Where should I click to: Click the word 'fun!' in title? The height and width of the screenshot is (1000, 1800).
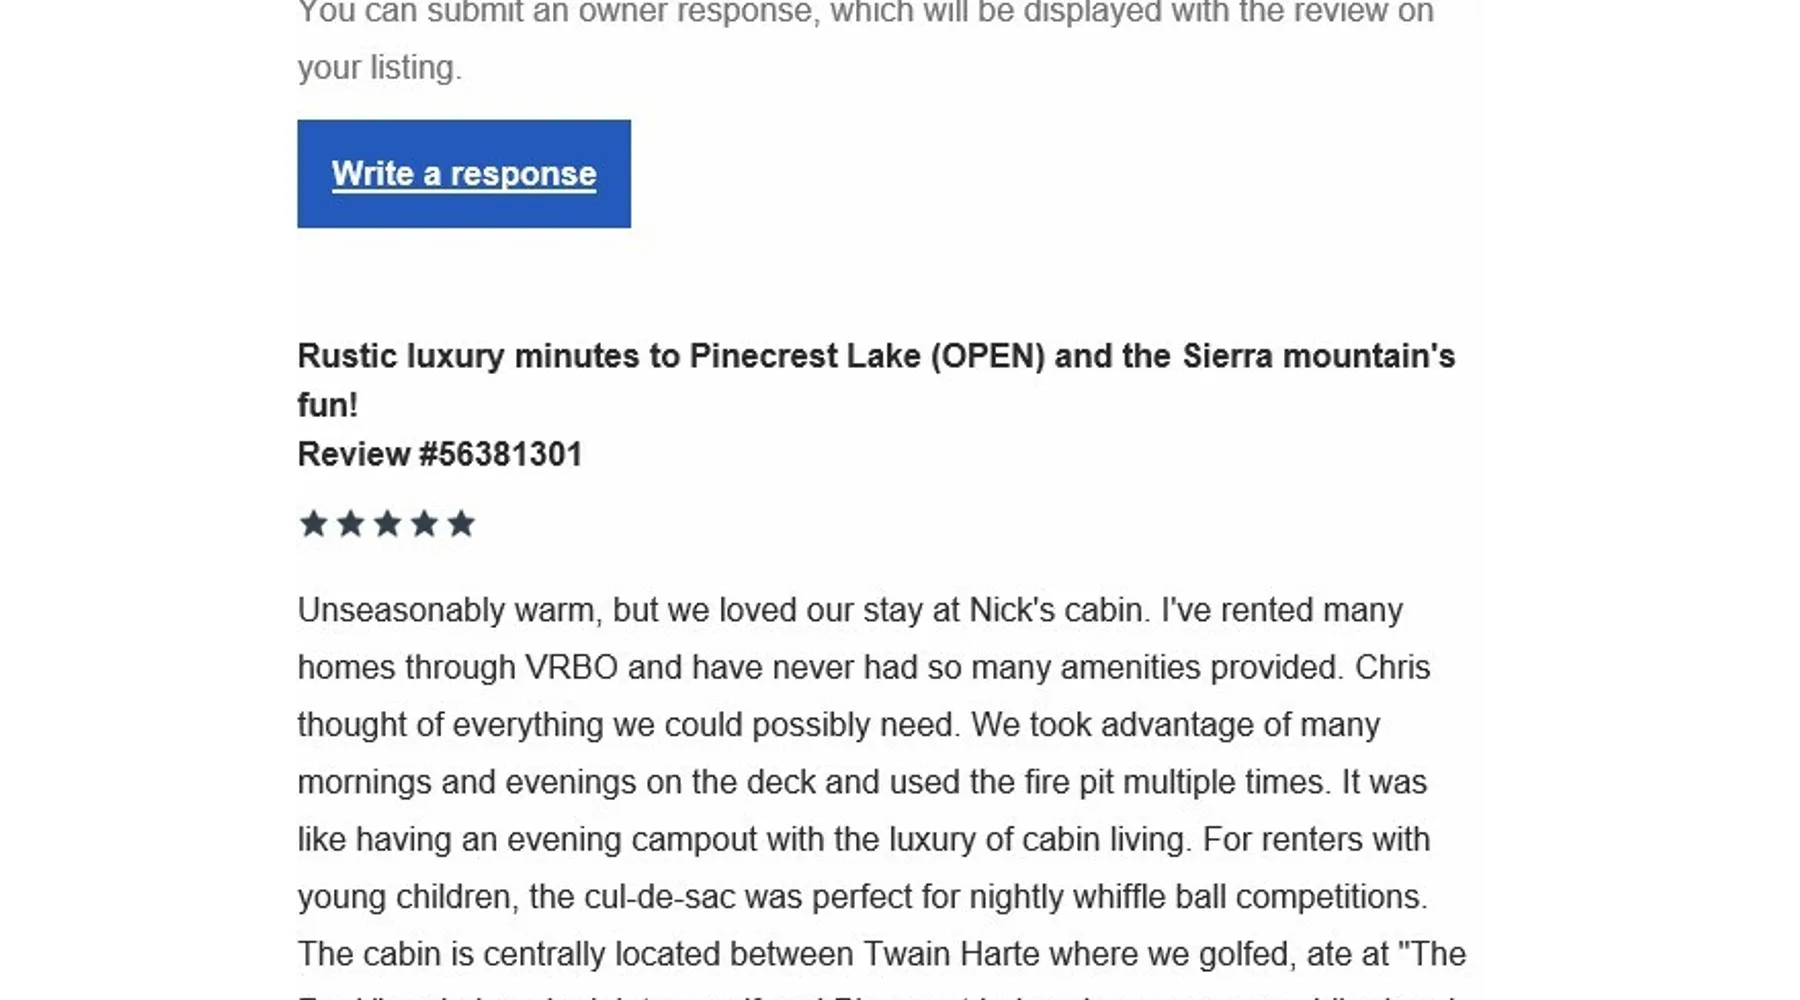(x=328, y=405)
